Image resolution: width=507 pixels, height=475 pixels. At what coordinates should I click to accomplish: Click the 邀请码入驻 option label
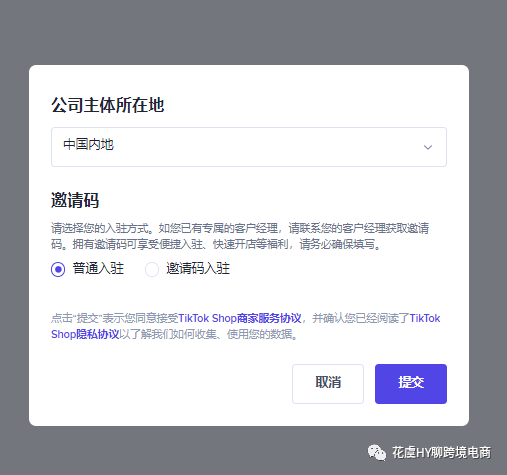198,268
